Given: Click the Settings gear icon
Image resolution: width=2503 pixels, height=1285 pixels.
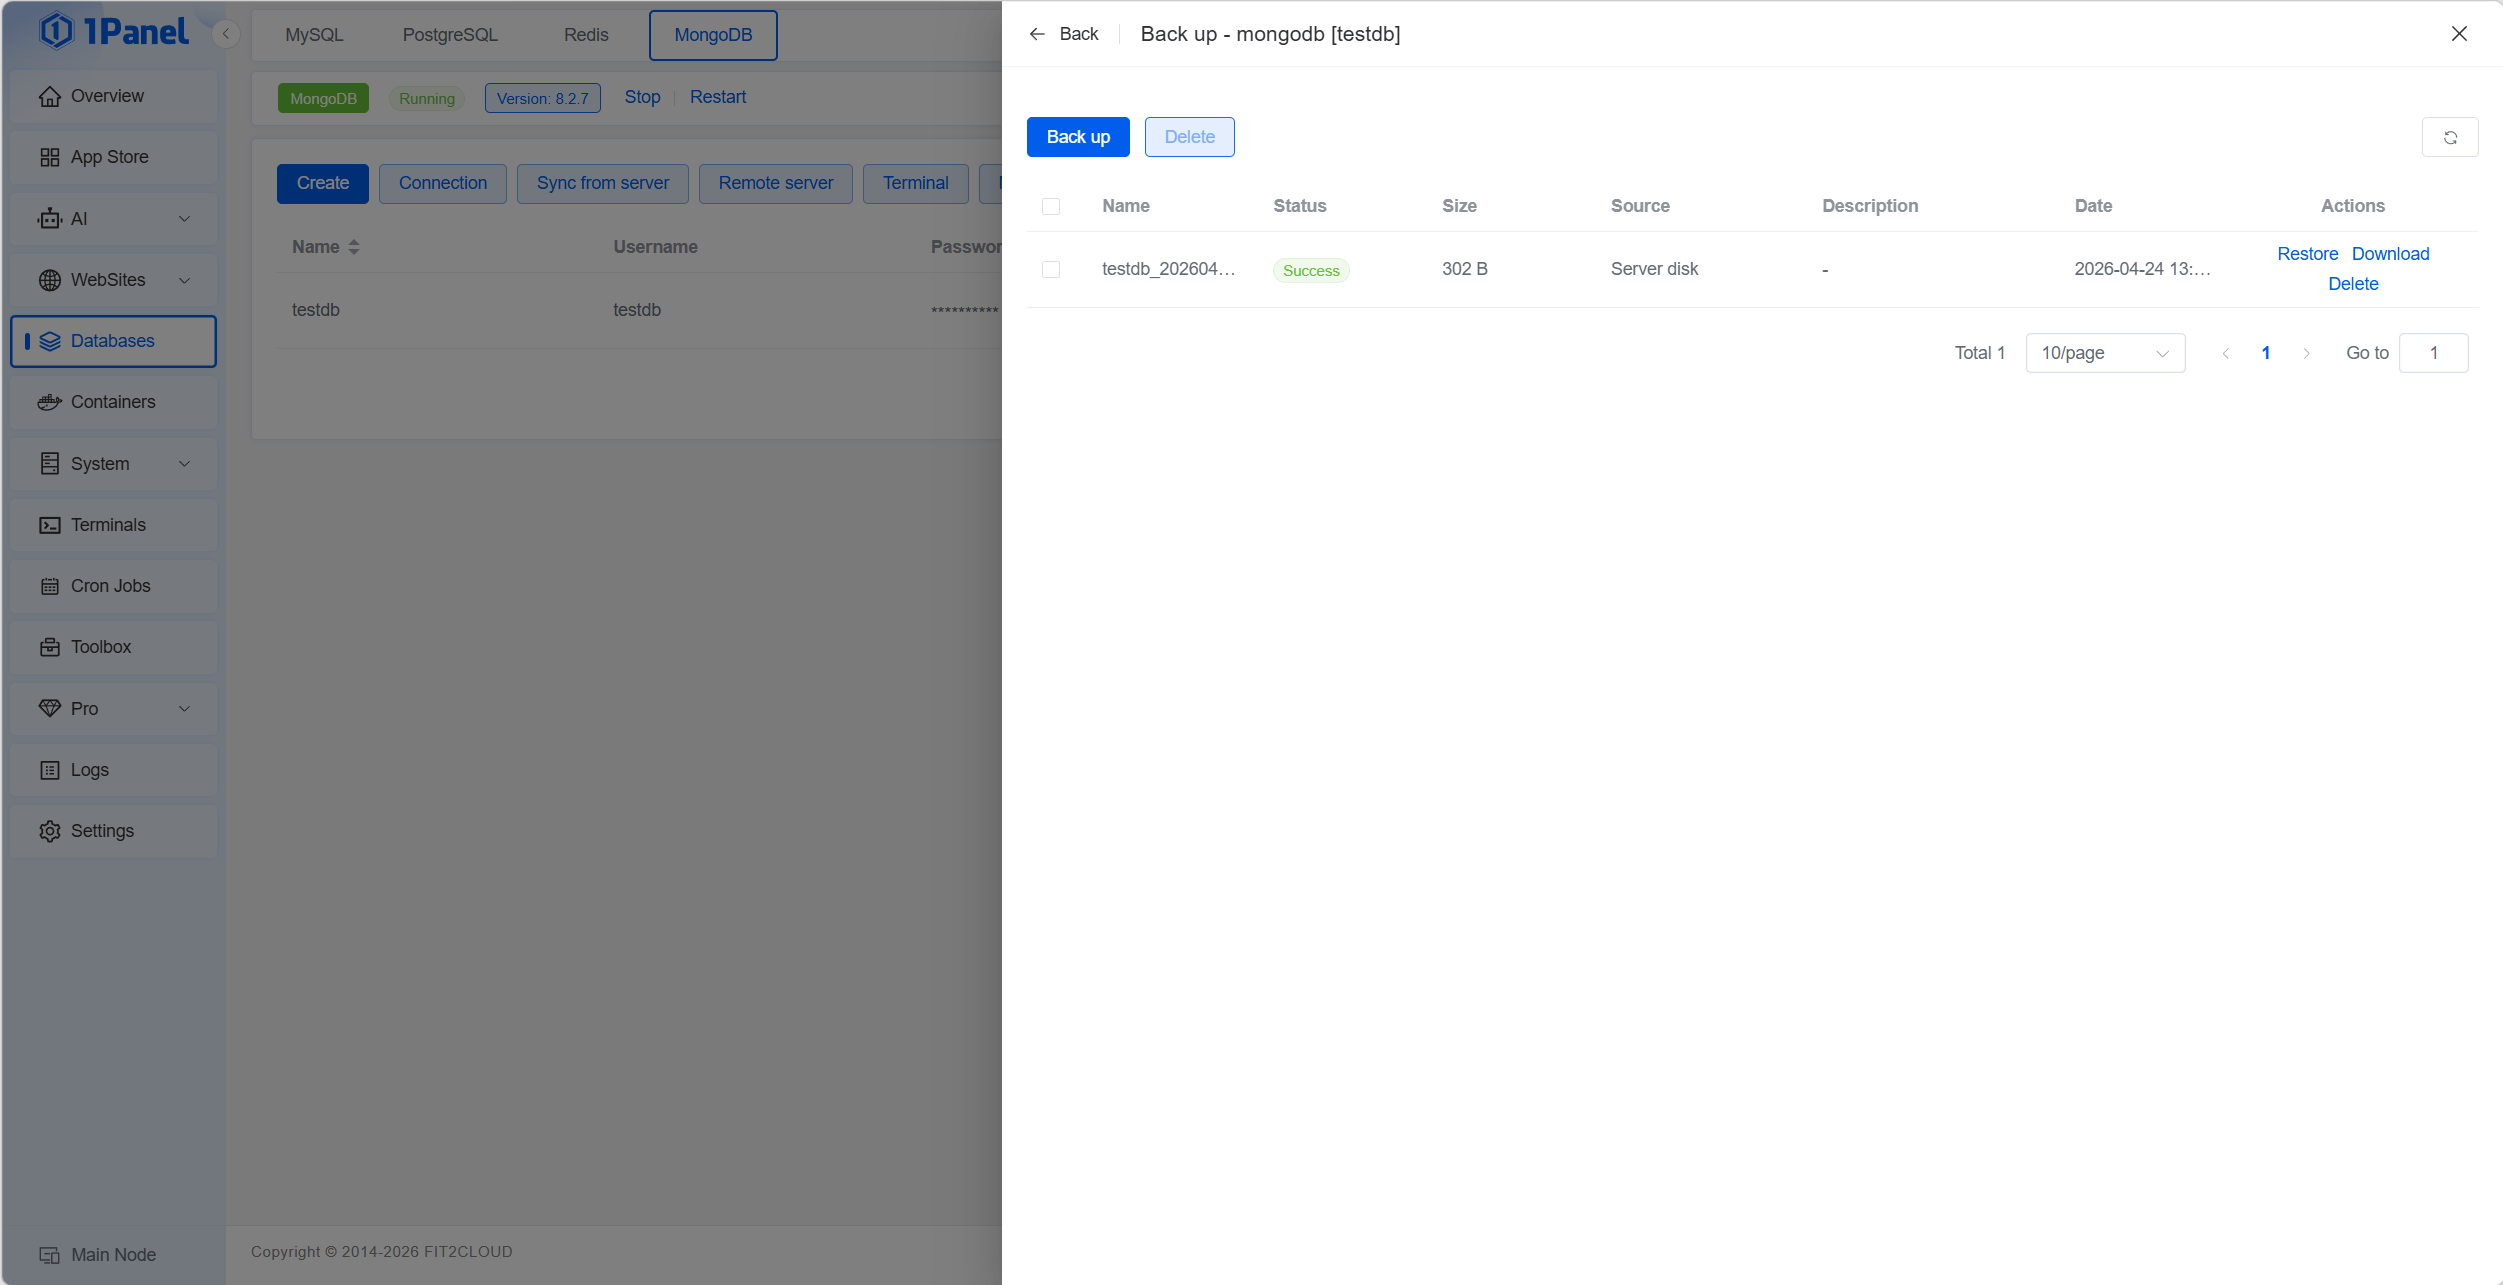Looking at the screenshot, I should click(x=50, y=831).
